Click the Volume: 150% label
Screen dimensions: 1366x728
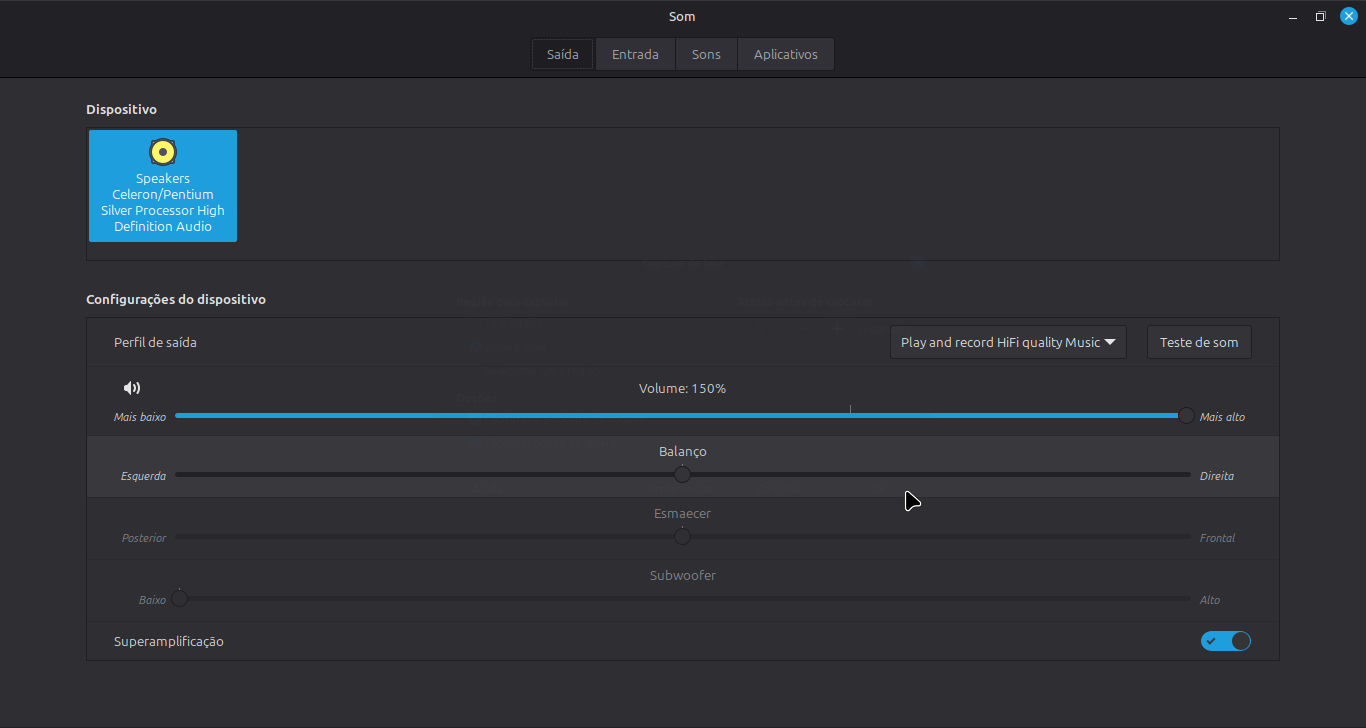(682, 388)
